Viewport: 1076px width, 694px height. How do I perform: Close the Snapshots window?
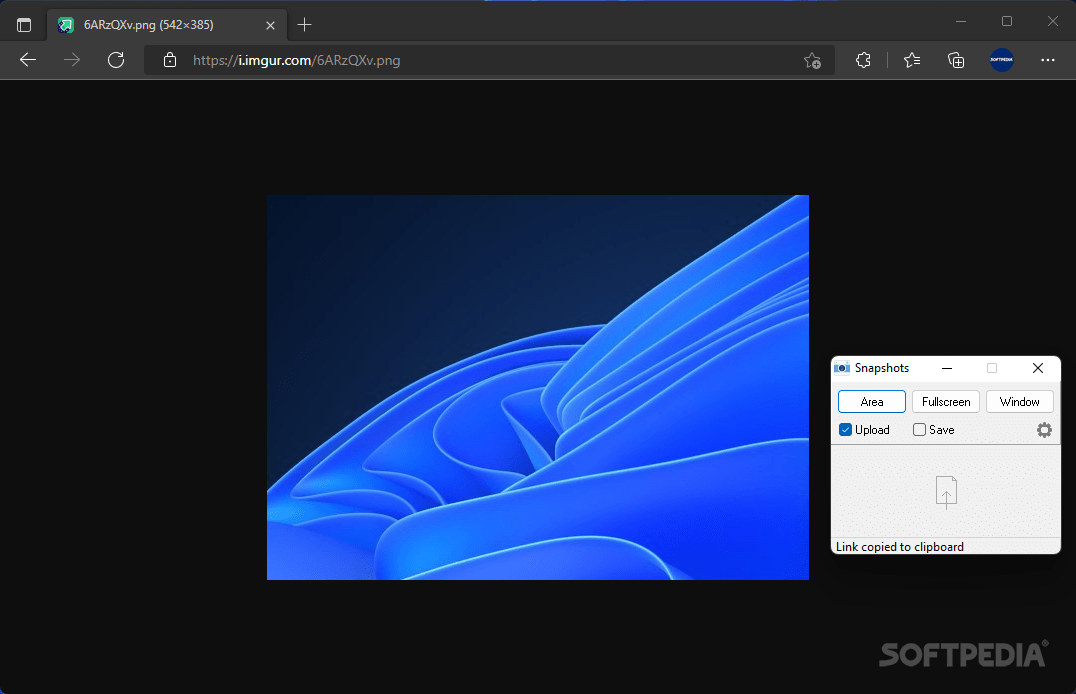tap(1038, 369)
